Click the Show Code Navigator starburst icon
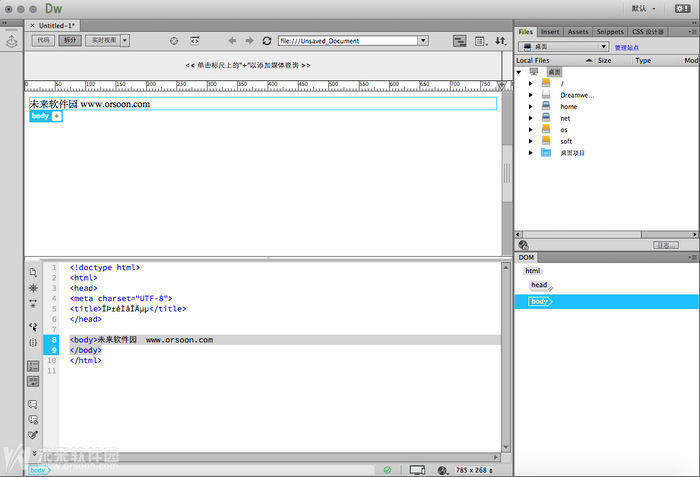The height and width of the screenshot is (477, 700). 33,288
